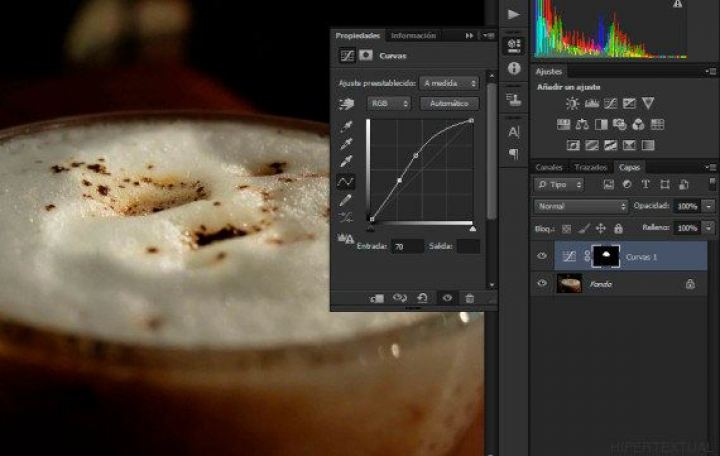Expand the Ajuste preestablecido dropdown

(449, 83)
